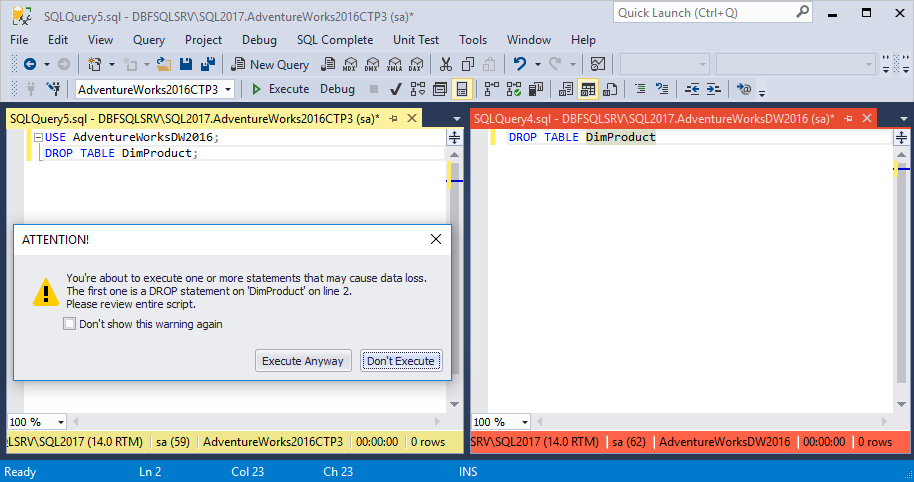Click the Execute toolbar button
The height and width of the screenshot is (482, 914).
[x=280, y=89]
